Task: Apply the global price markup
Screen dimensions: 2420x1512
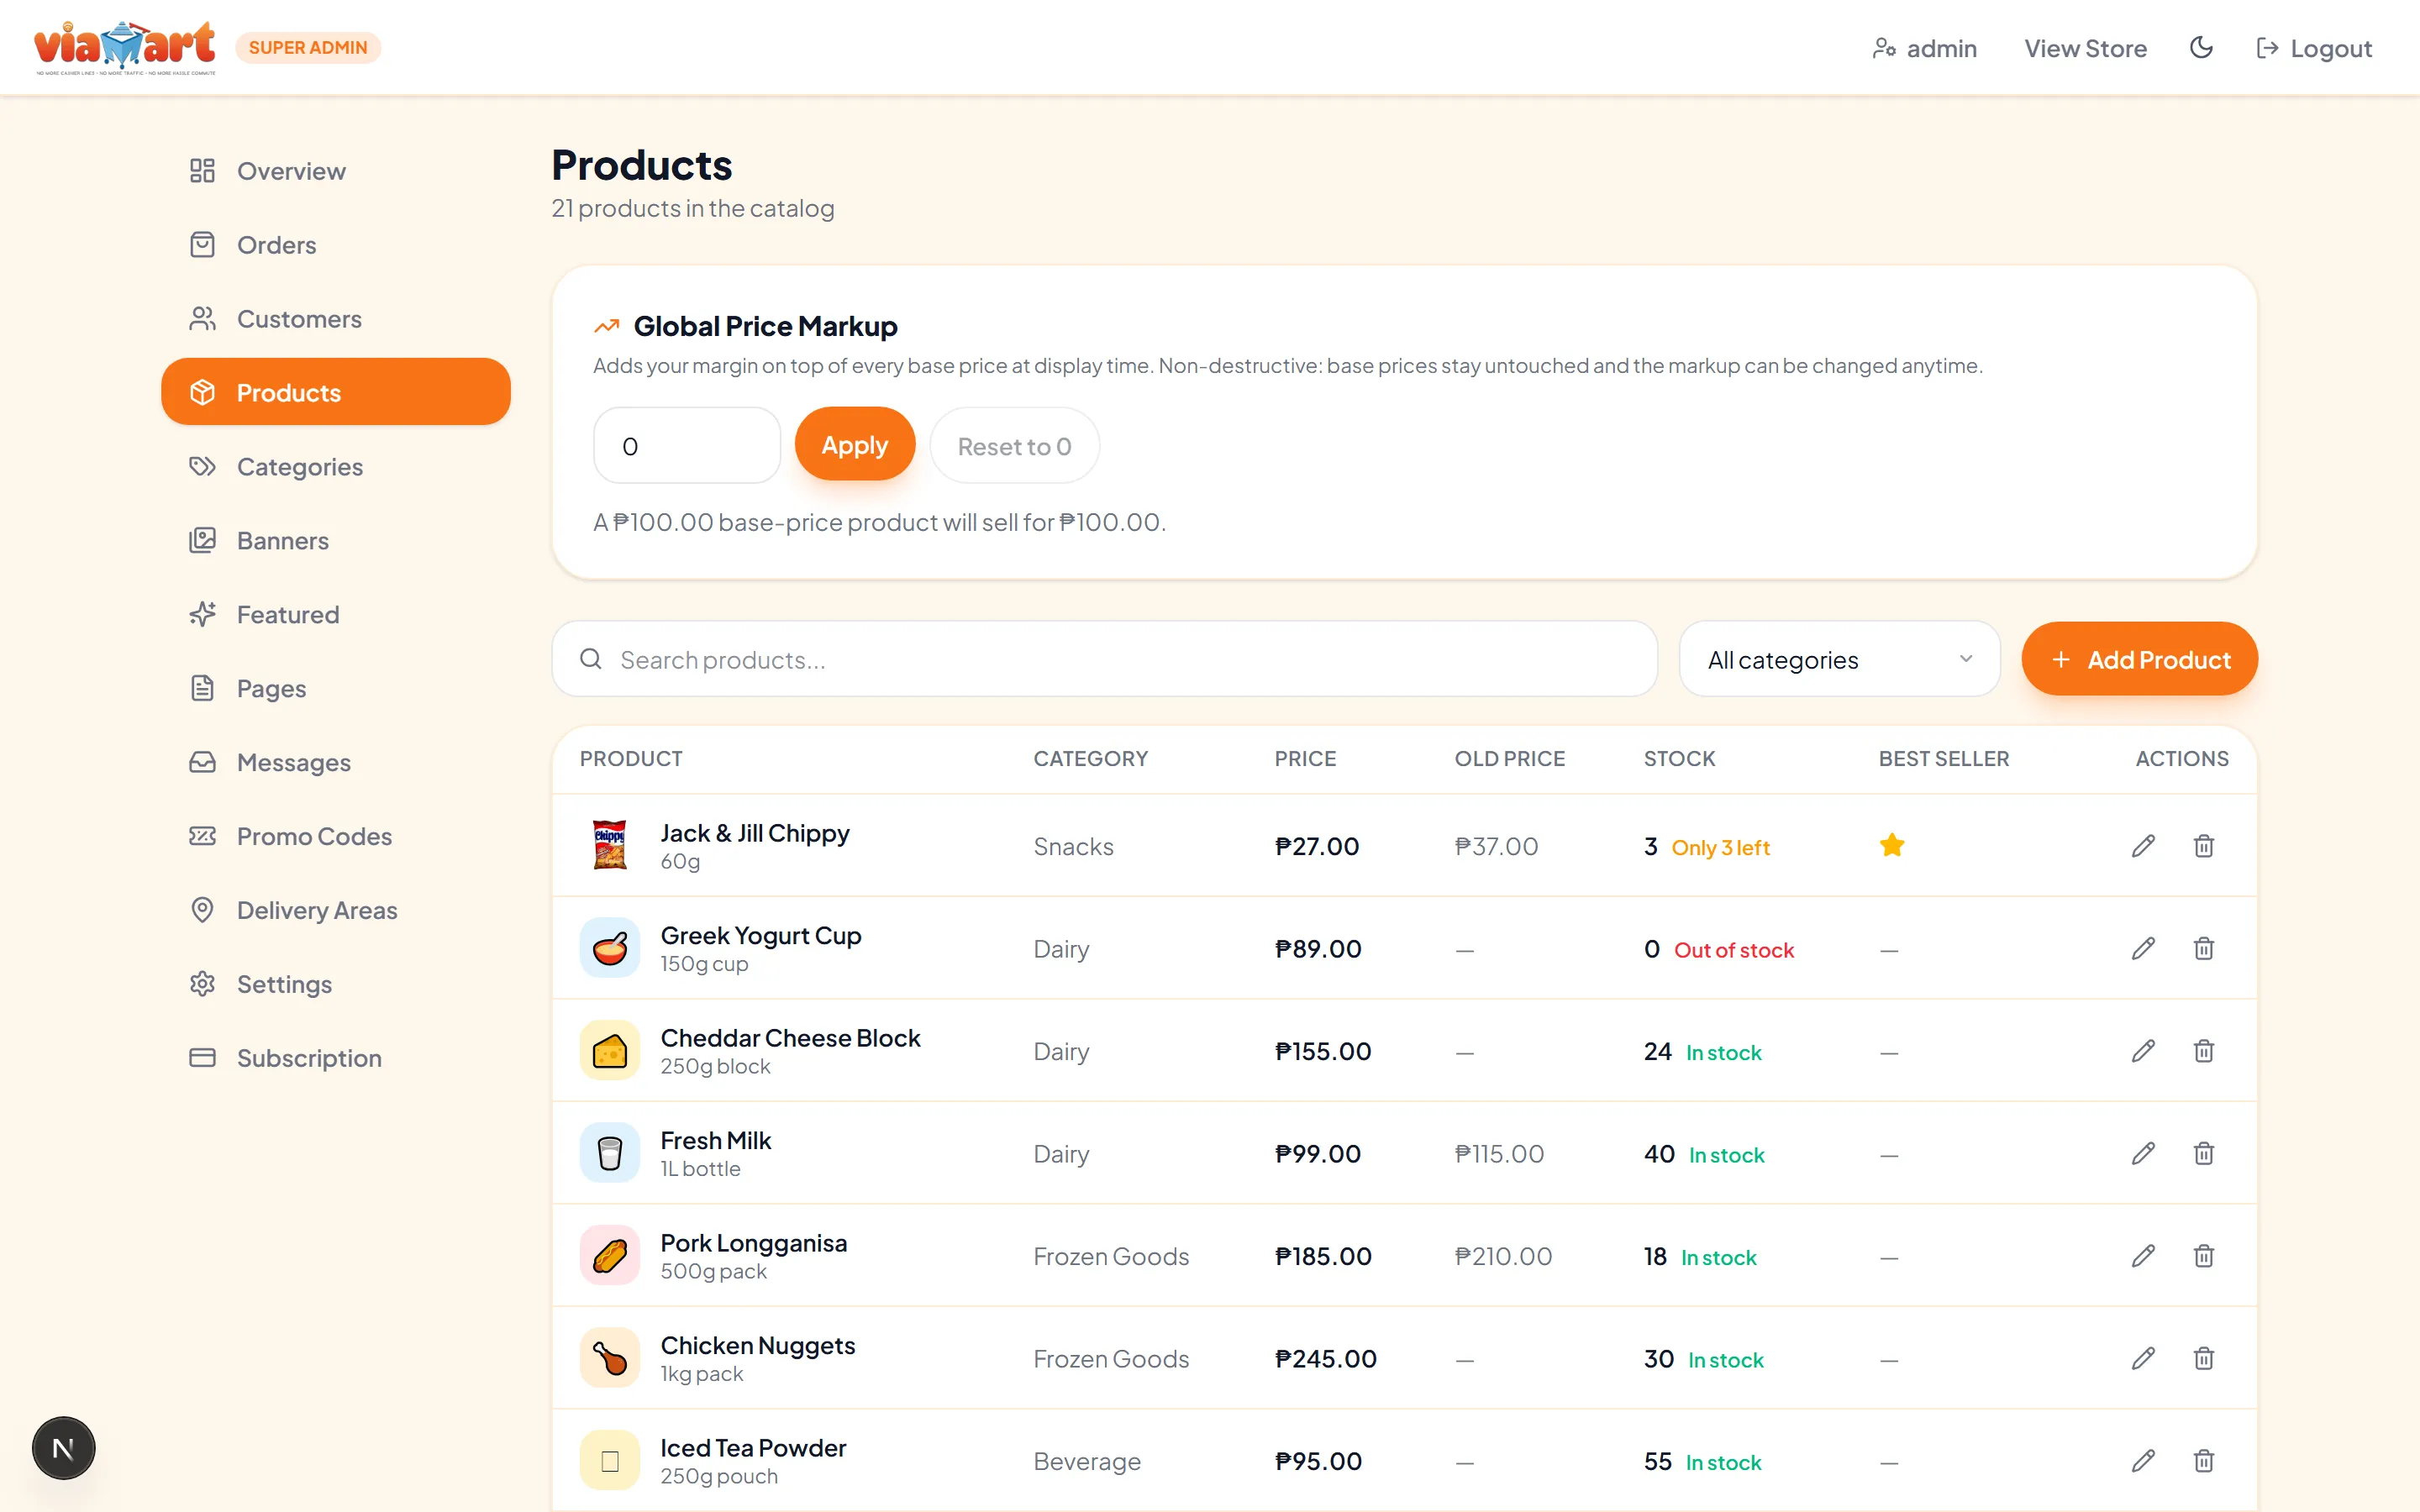Action: (855, 445)
